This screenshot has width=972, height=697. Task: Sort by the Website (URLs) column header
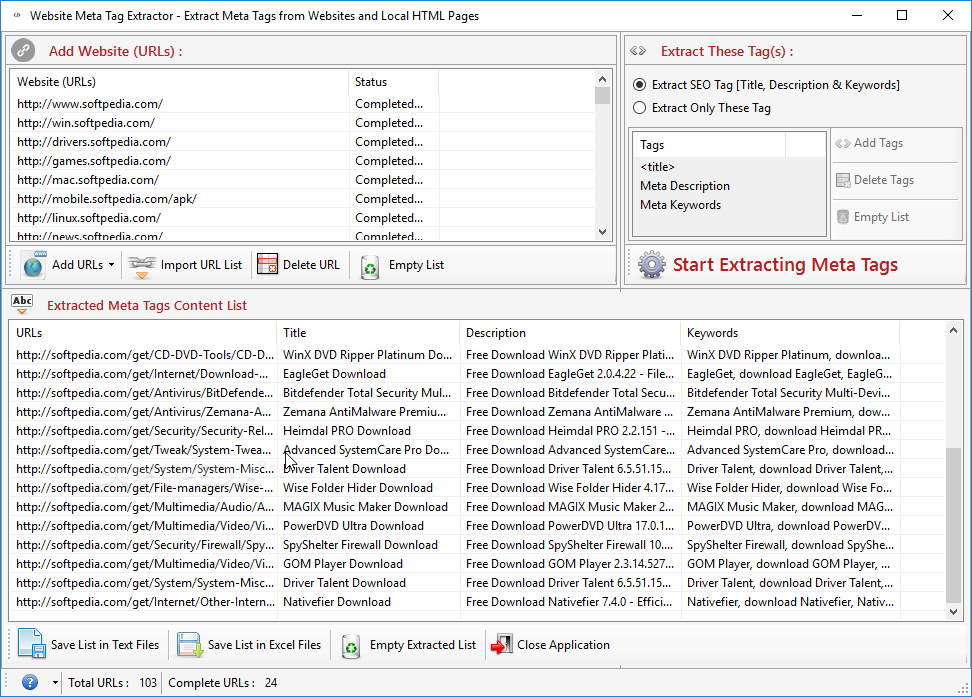pyautogui.click(x=179, y=82)
